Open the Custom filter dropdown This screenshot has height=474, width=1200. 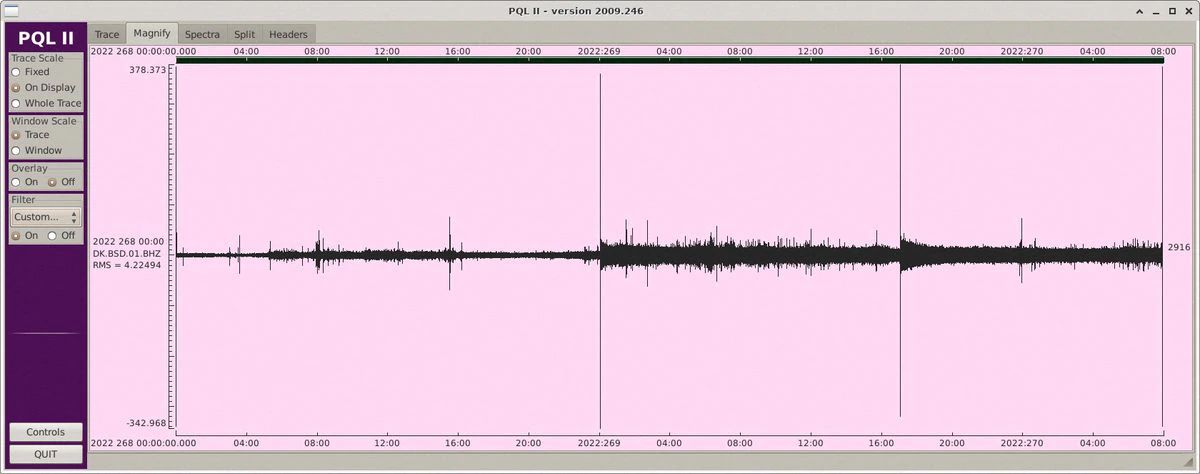coord(46,217)
